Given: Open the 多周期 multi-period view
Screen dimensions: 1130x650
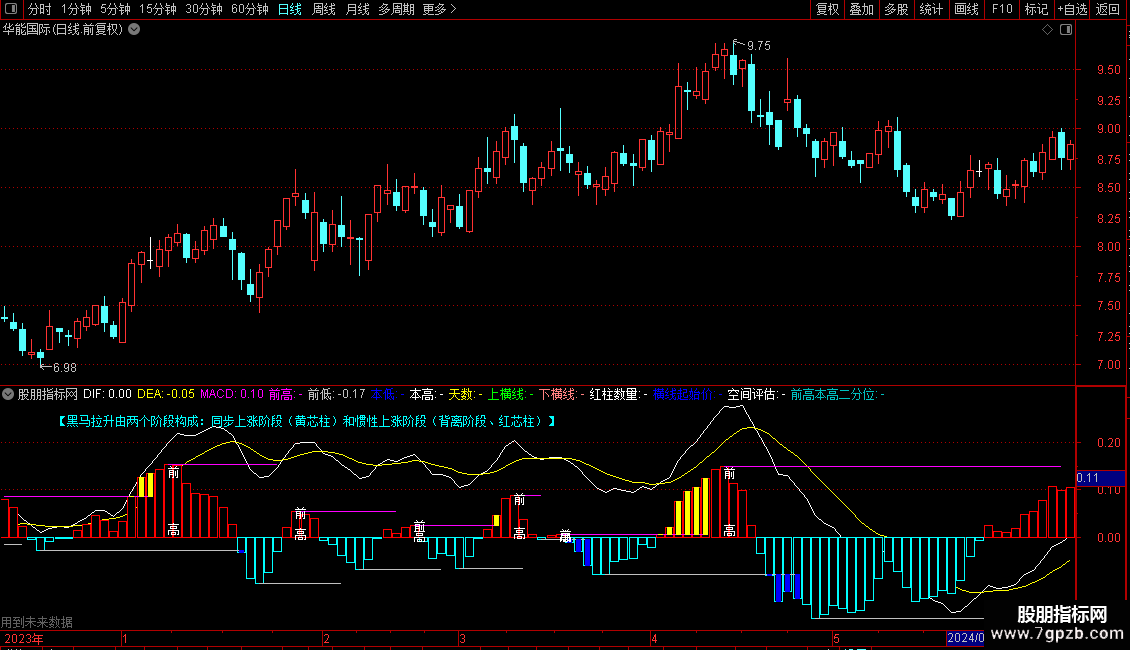Looking at the screenshot, I should click(396, 9).
